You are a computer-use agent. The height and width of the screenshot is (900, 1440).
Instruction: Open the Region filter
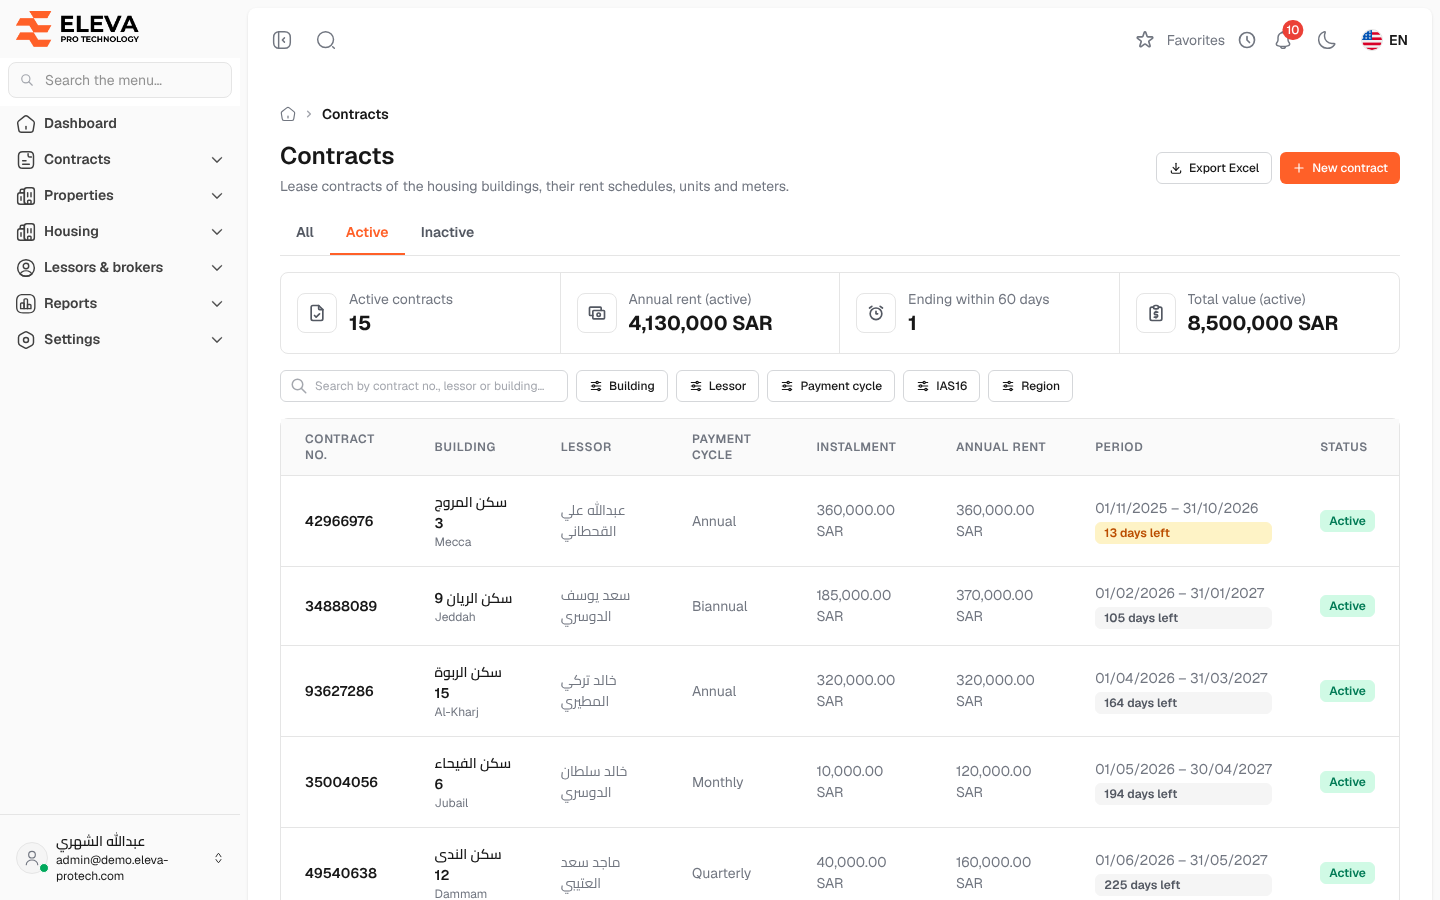point(1030,386)
